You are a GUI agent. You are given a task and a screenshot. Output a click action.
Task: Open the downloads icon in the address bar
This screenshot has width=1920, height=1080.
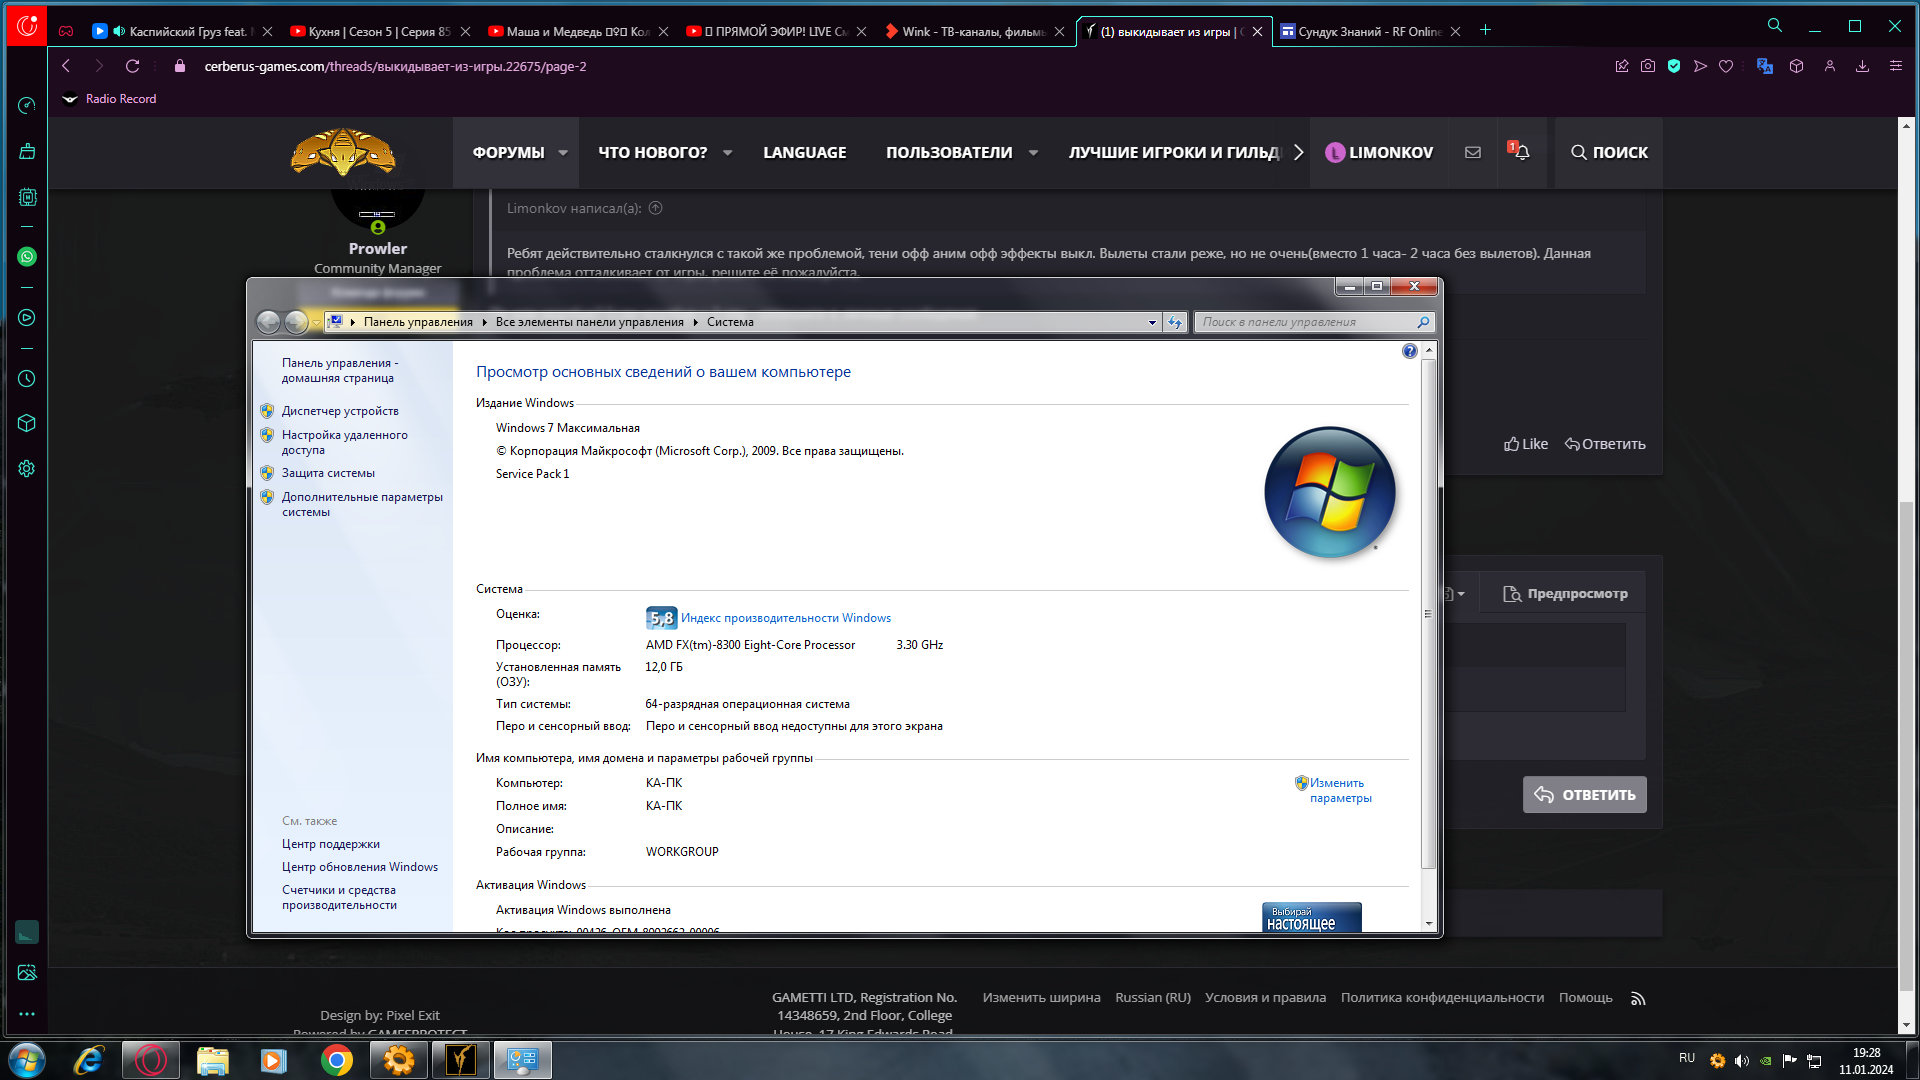click(x=1862, y=66)
